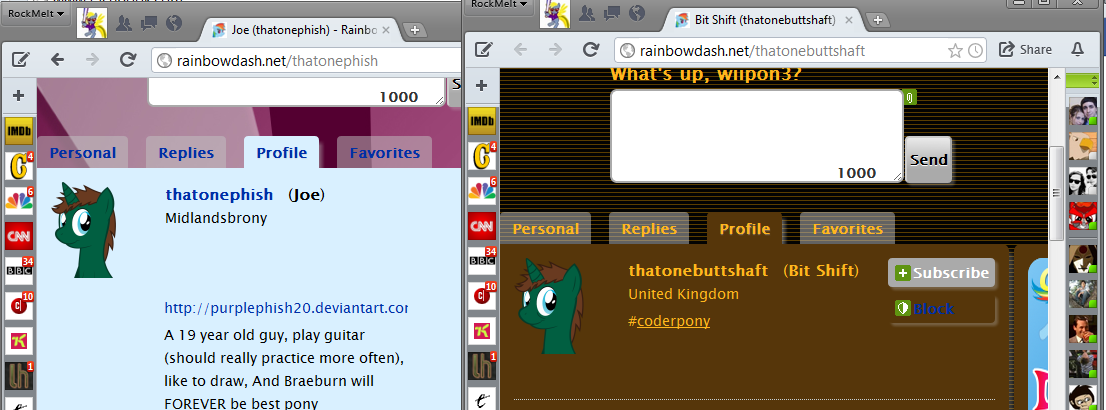Click the compose post icon in the right window

(x=483, y=49)
